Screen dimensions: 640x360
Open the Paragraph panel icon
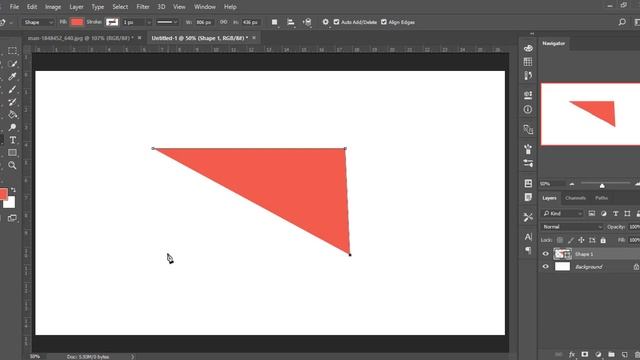pyautogui.click(x=528, y=250)
